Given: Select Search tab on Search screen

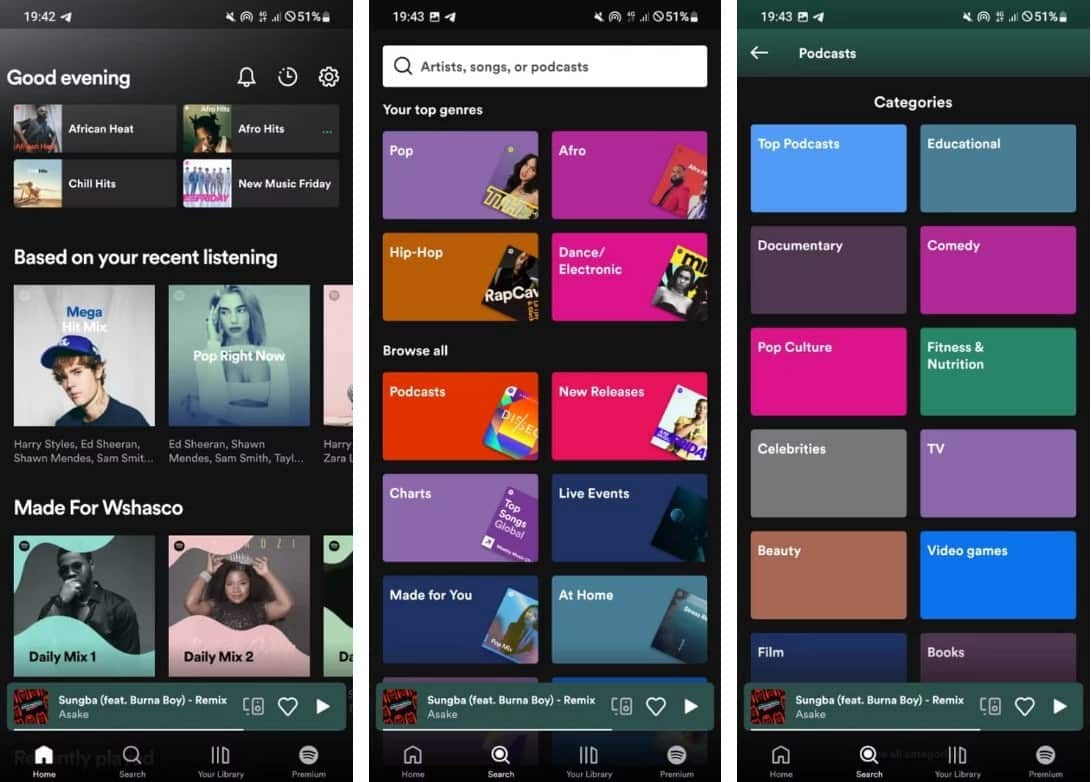Looking at the screenshot, I should [x=500, y=760].
